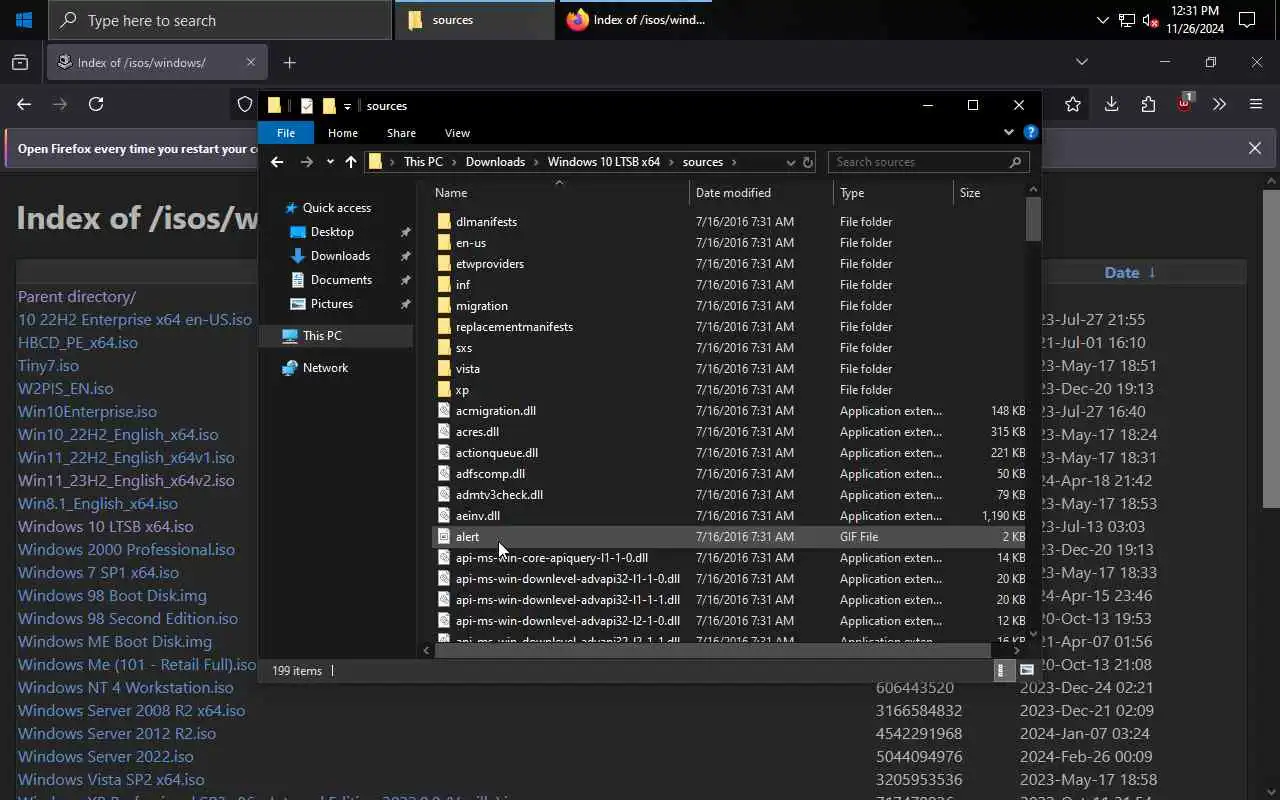Open Documents in navigation pane
This screenshot has width=1280, height=800.
pyautogui.click(x=341, y=280)
